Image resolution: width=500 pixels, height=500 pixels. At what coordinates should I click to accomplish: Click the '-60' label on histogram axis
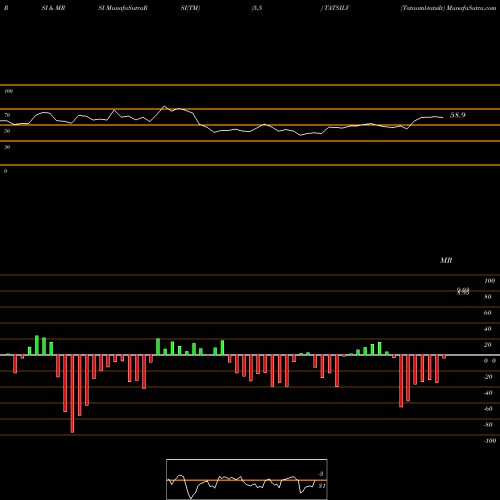tap(488, 409)
